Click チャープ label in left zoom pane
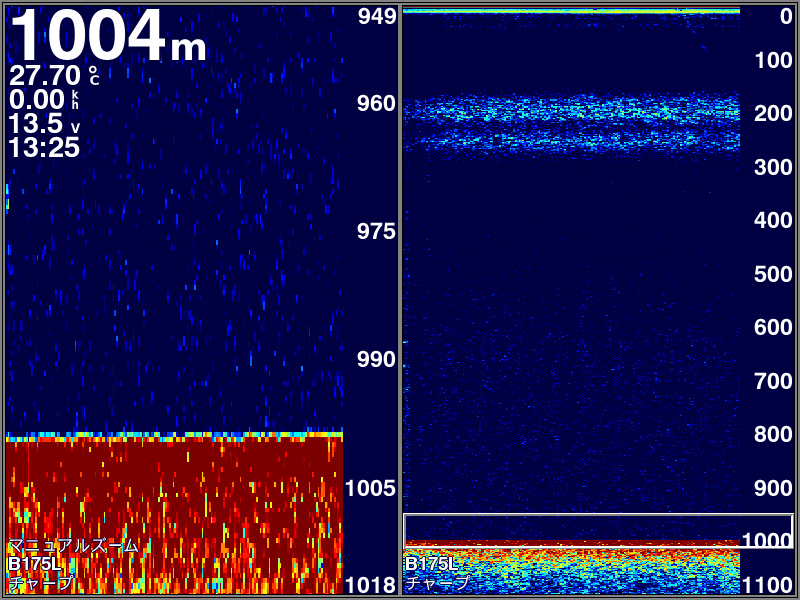Screen dimensions: 800x600 click(41, 582)
